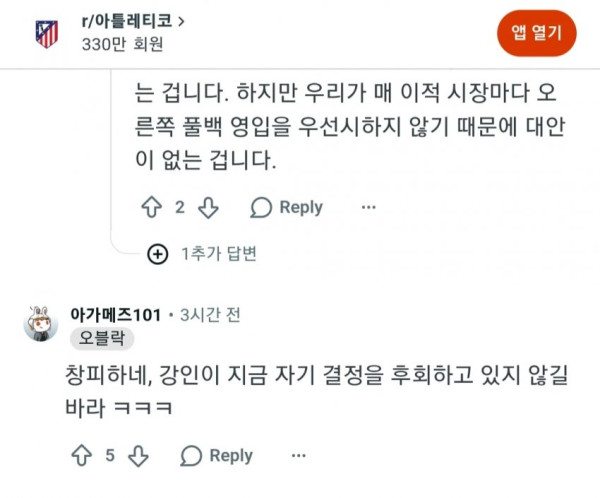600x498 pixels.
Task: Downvote the 아가메즈101 comment
Action: click(x=138, y=456)
